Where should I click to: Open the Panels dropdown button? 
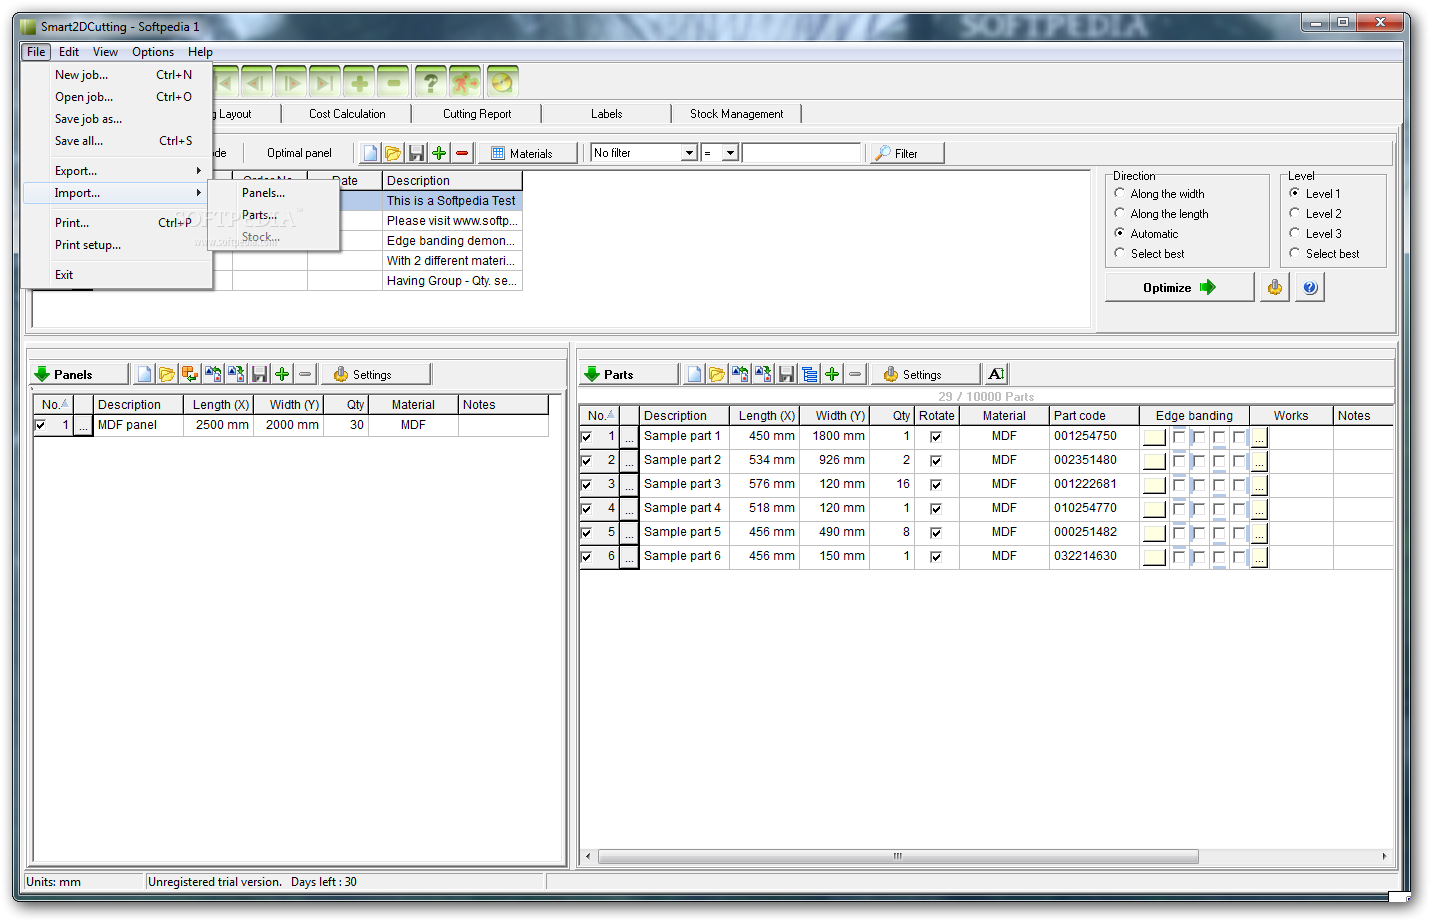pyautogui.click(x=80, y=374)
